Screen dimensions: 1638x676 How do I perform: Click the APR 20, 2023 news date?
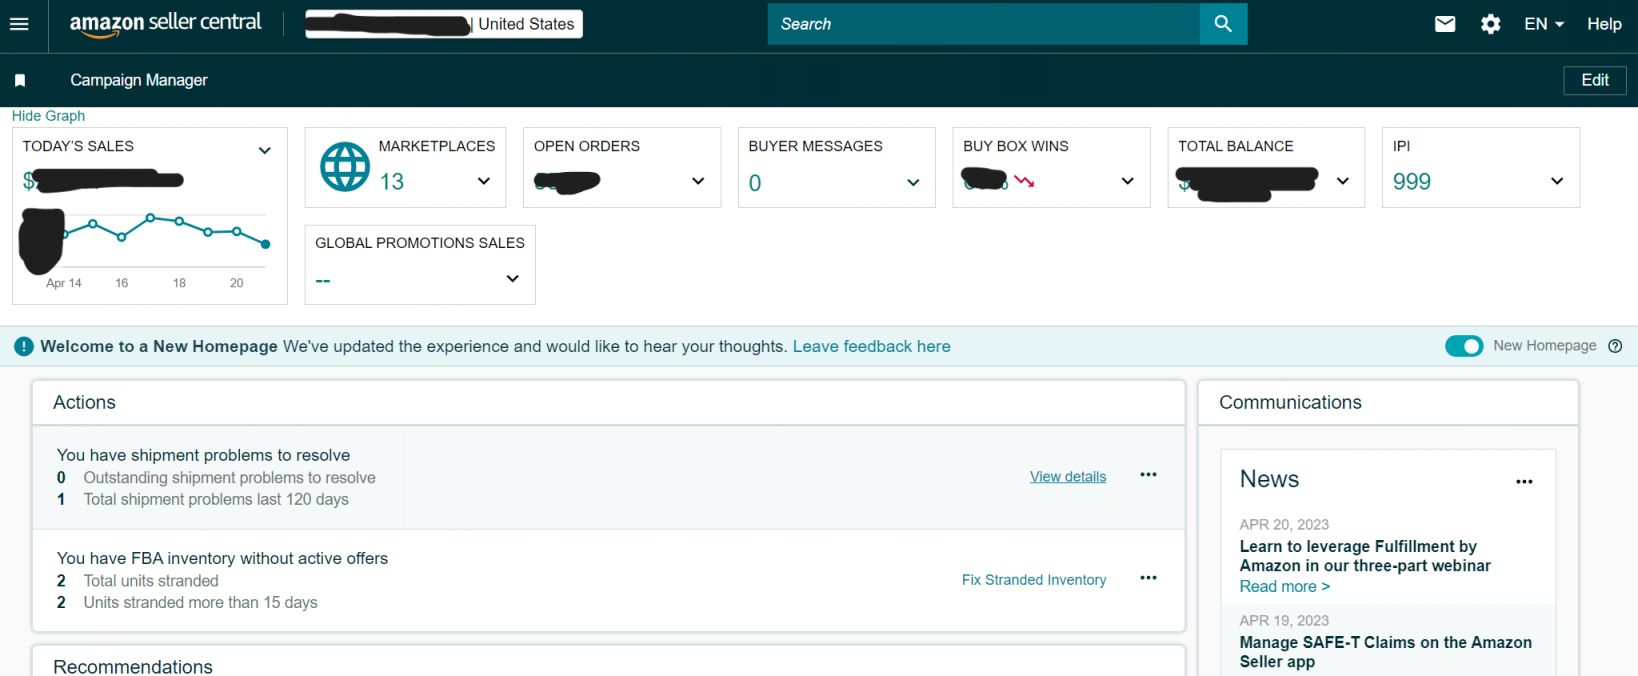pos(1284,524)
